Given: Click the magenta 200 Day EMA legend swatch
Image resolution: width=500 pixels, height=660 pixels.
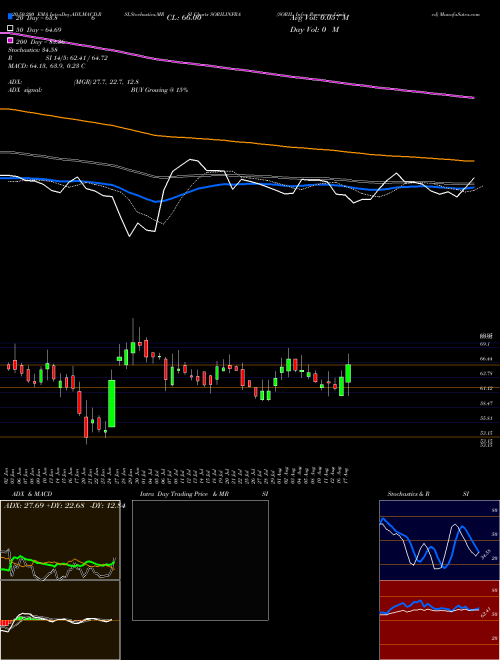Looking at the screenshot, I should (x=11, y=40).
